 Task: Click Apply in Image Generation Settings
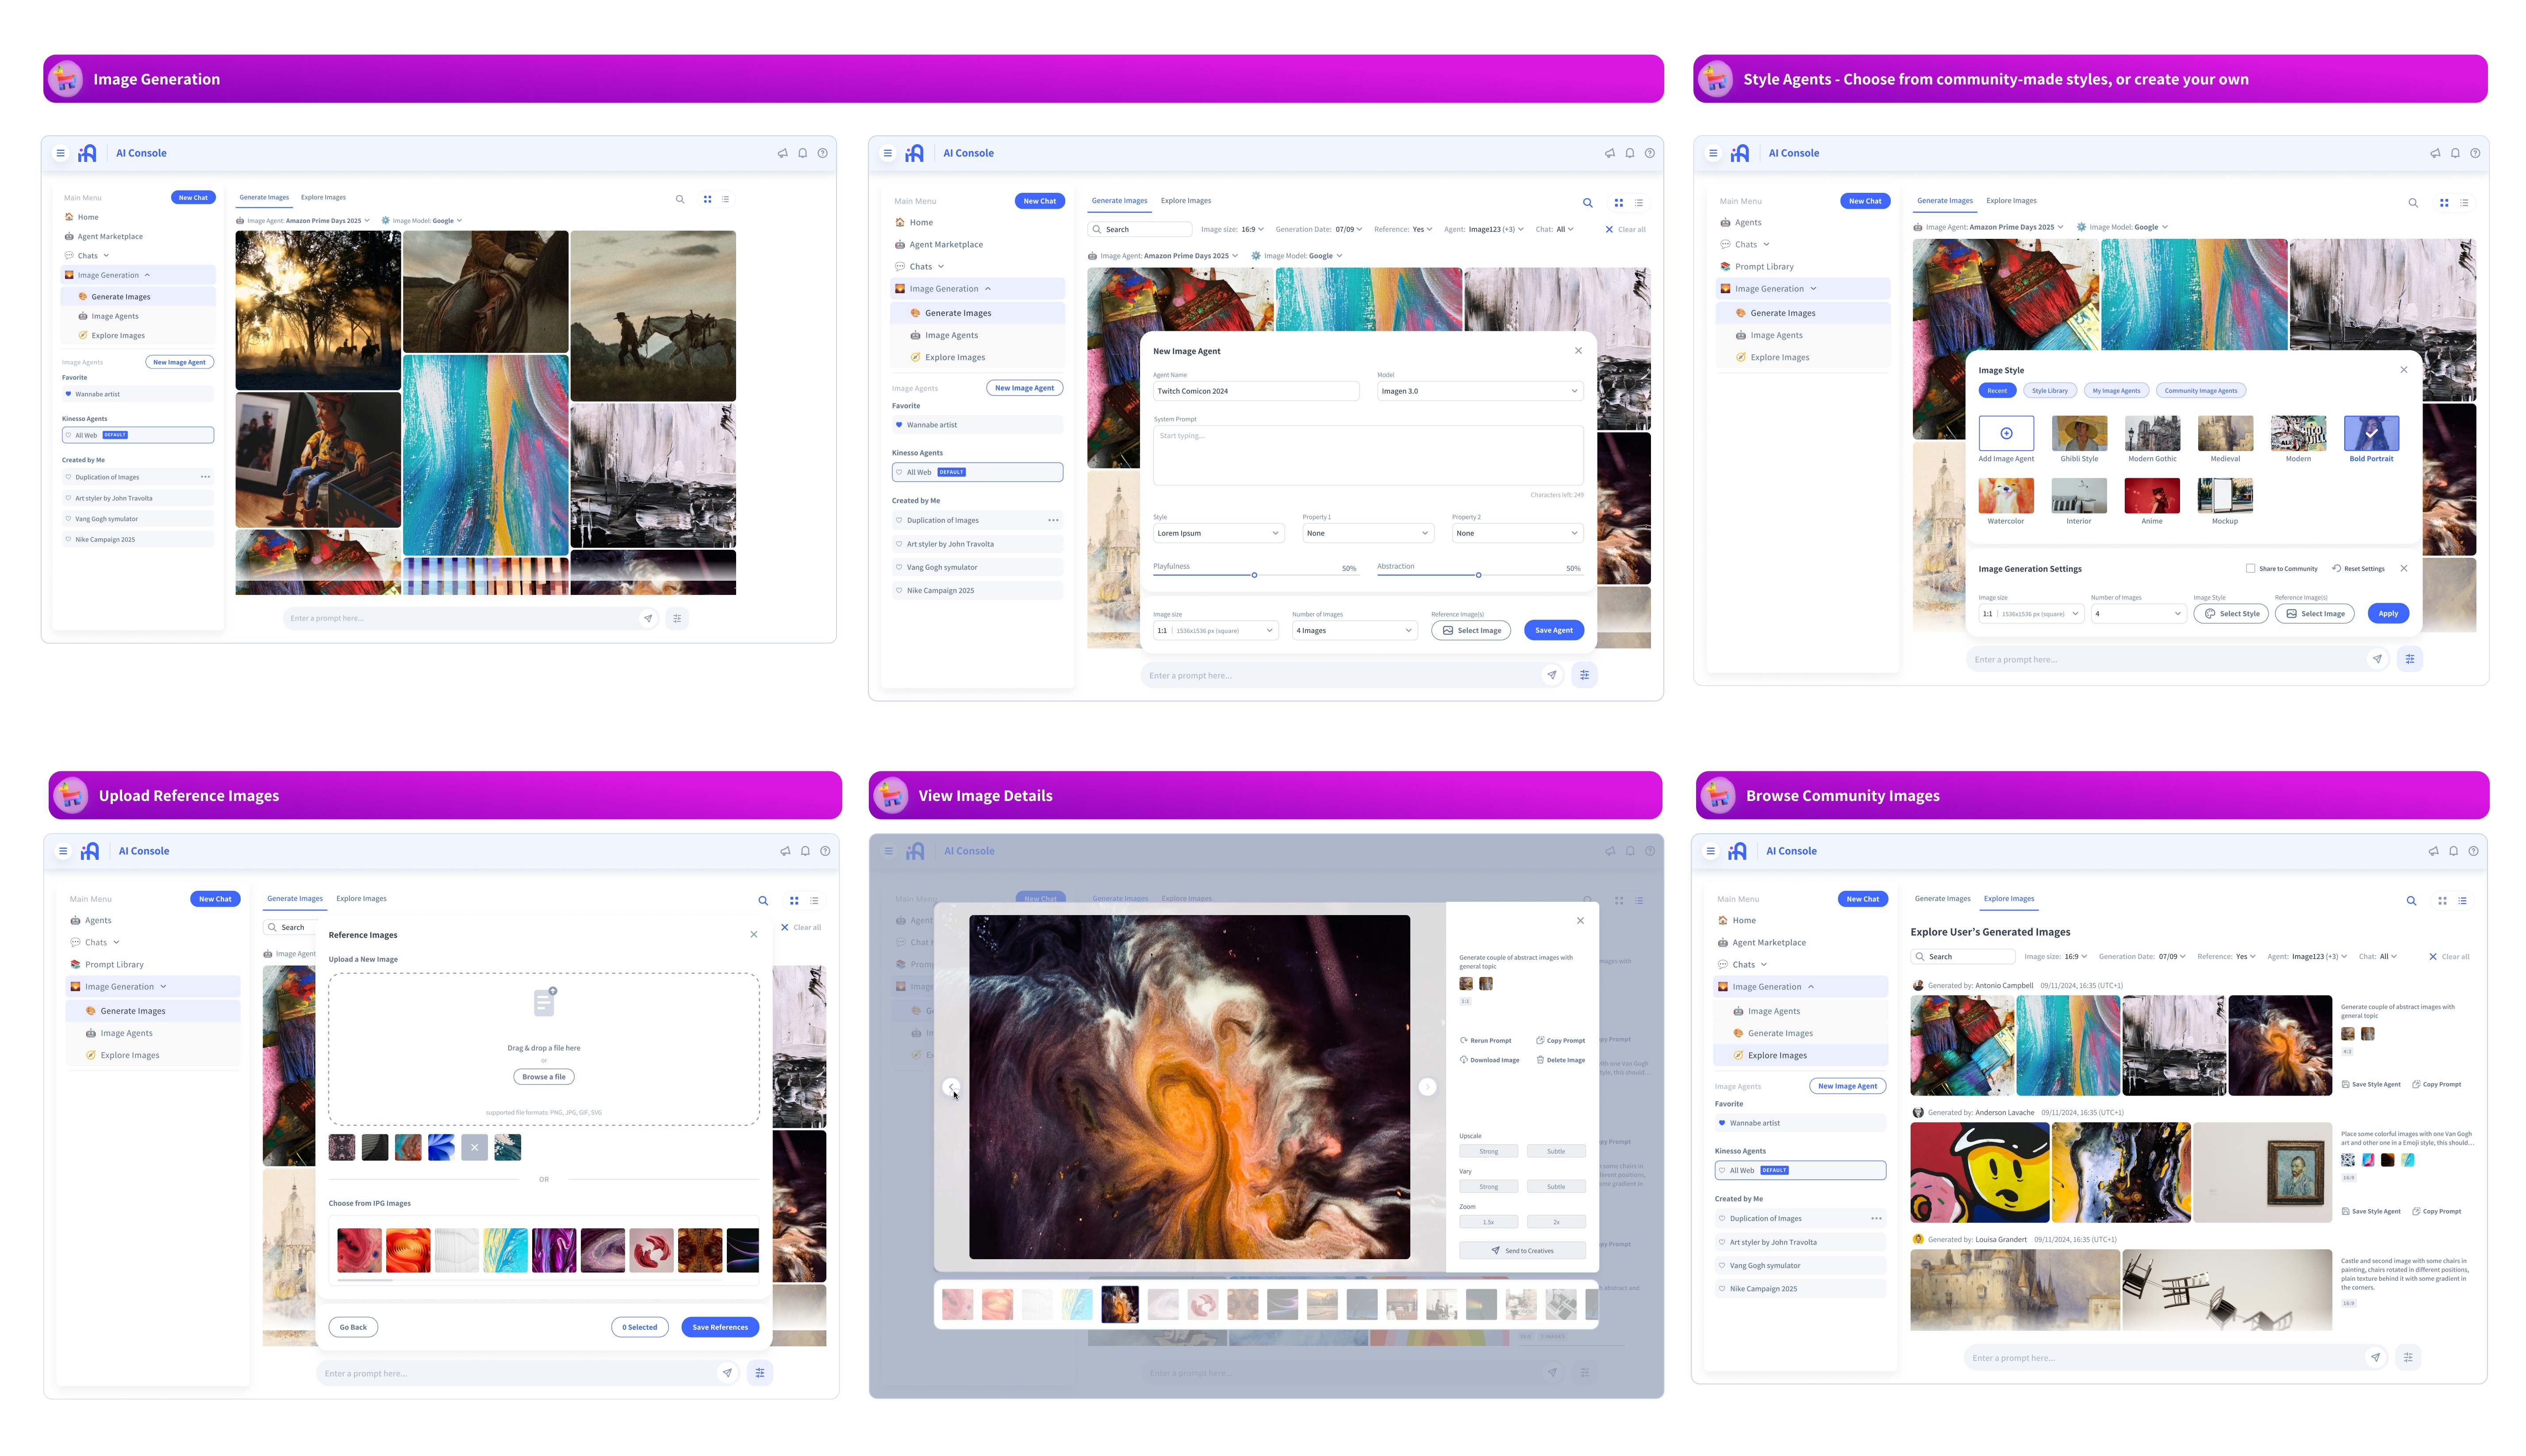(2387, 613)
